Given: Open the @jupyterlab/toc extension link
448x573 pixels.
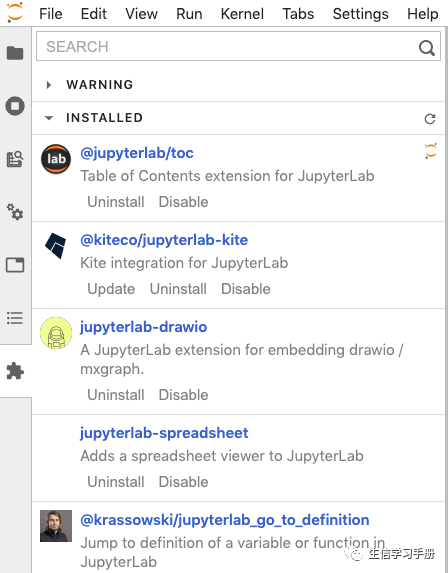Looking at the screenshot, I should tap(137, 153).
